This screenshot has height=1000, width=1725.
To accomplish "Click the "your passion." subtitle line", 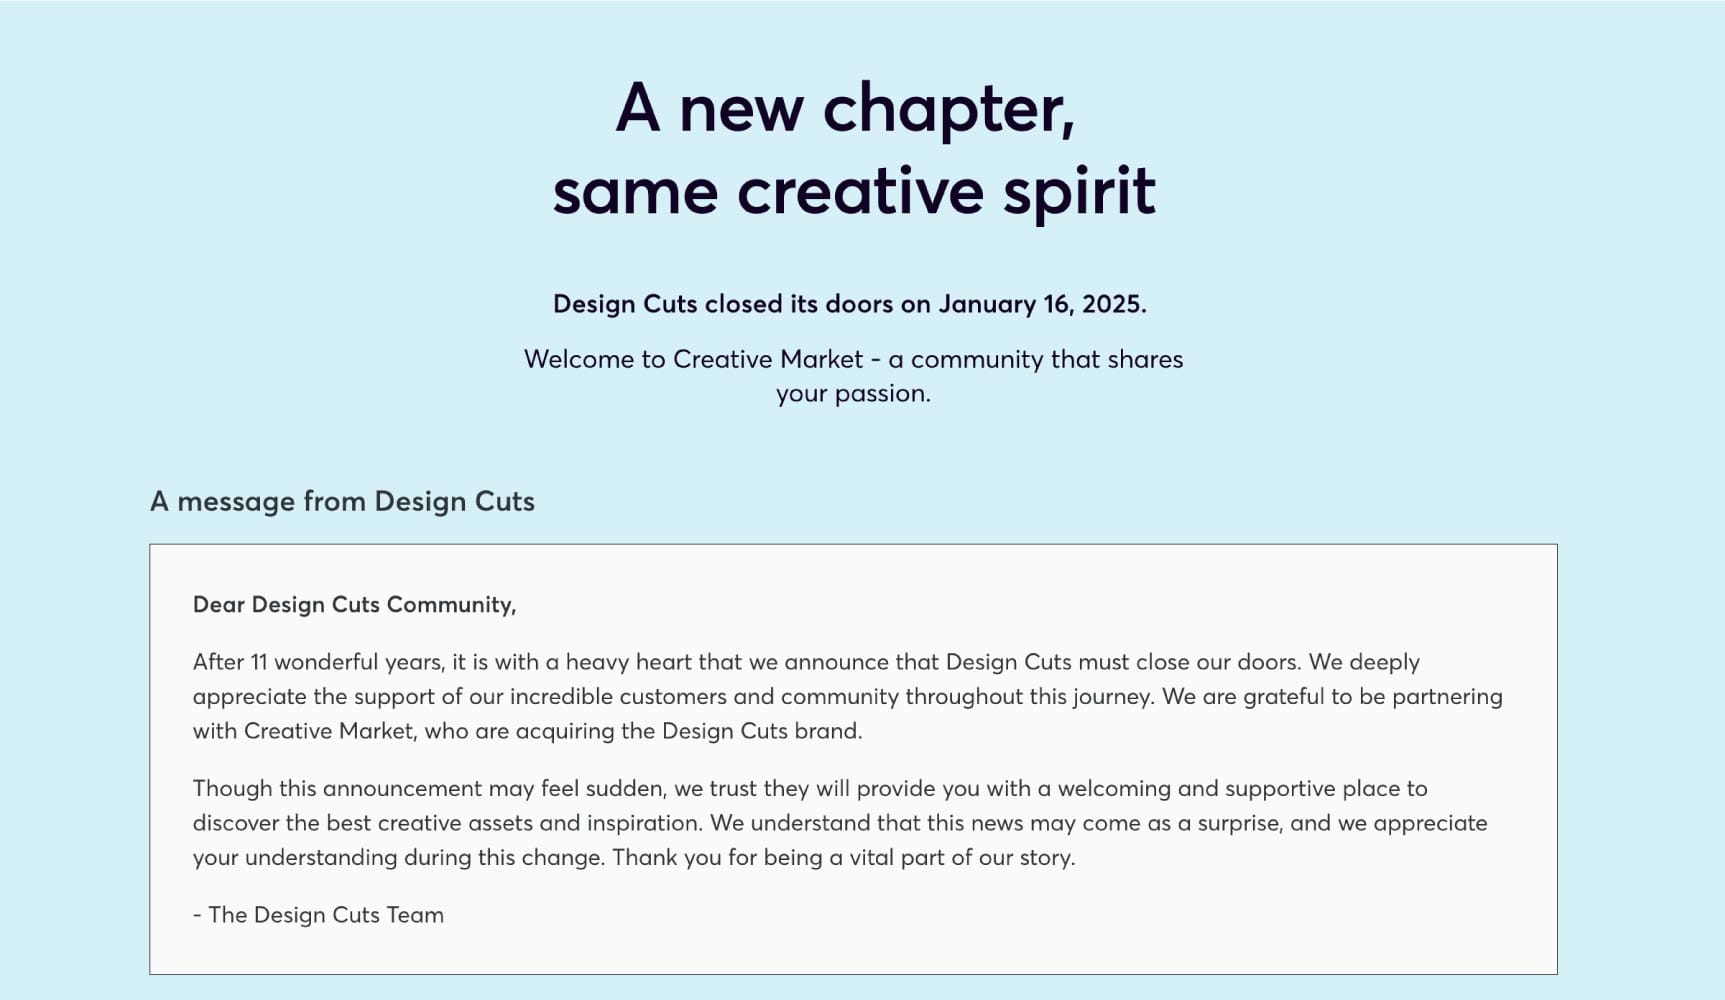I will (x=853, y=393).
